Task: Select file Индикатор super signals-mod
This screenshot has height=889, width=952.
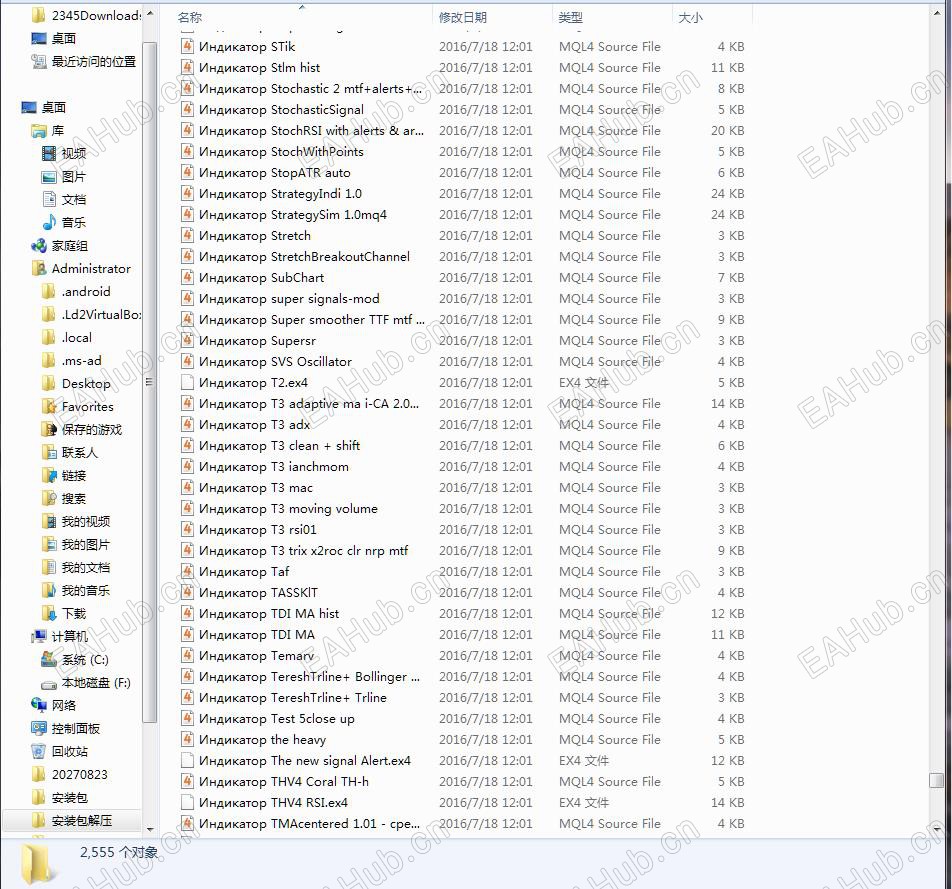Action: coord(289,299)
